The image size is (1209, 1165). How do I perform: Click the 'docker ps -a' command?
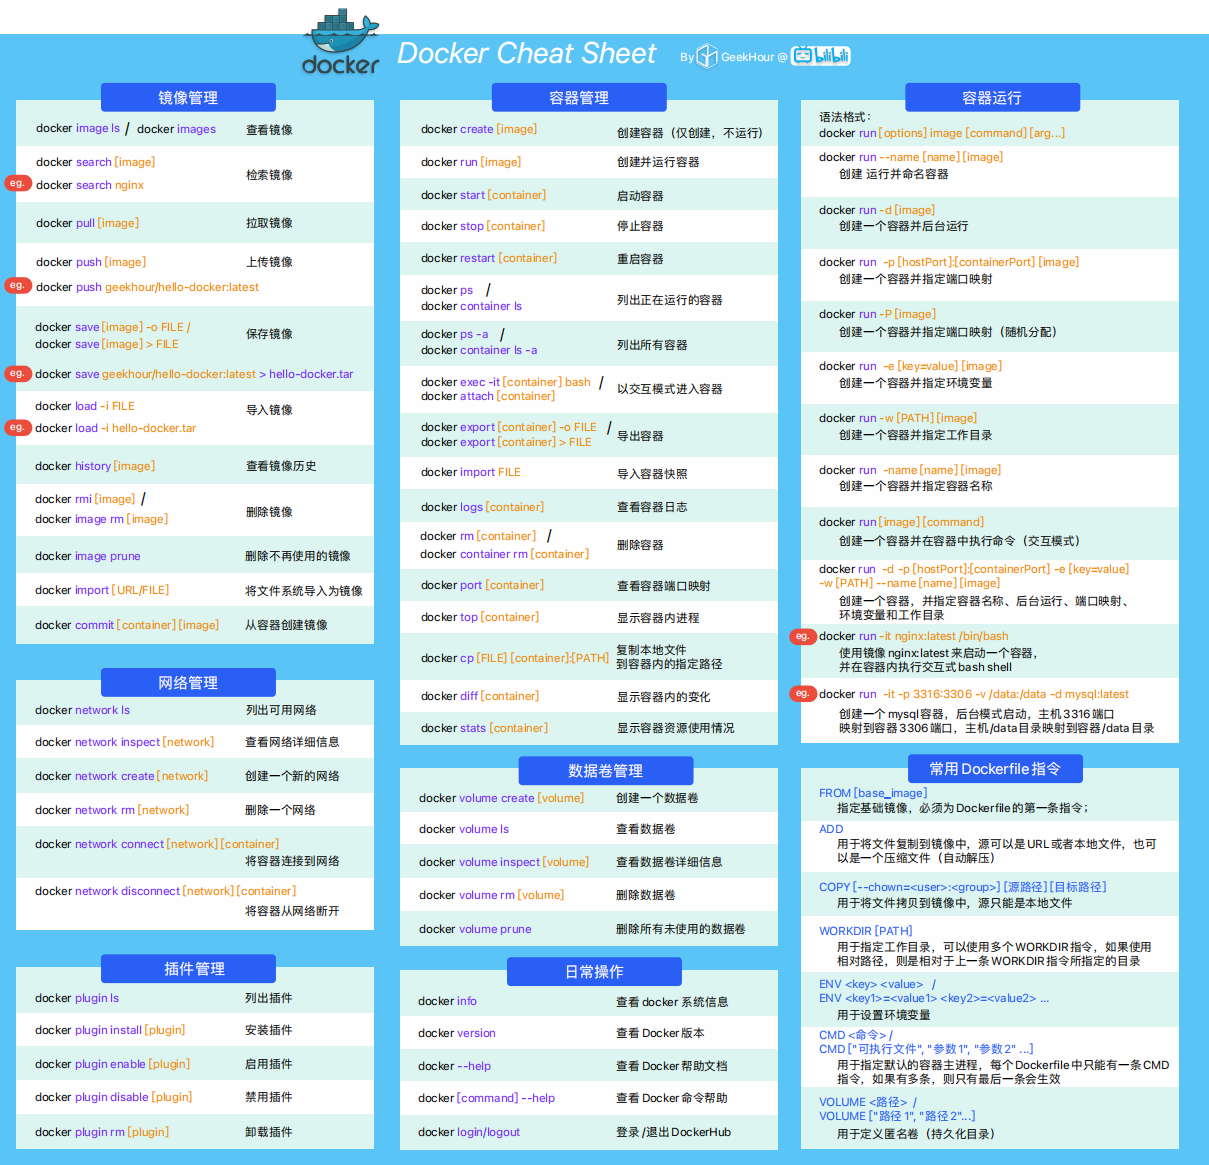pos(455,334)
